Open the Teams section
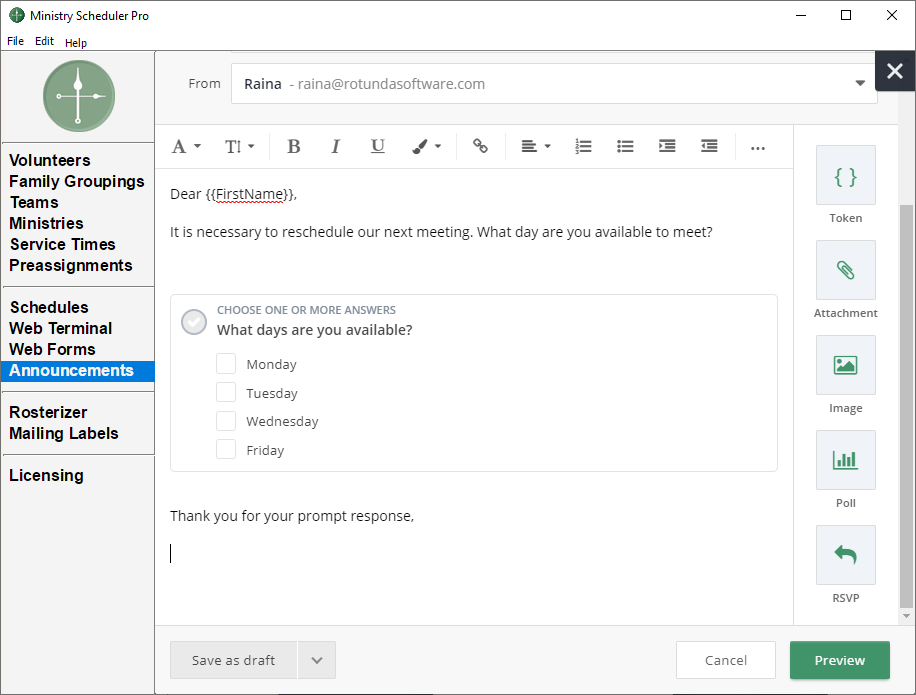The image size is (916, 695). point(34,202)
